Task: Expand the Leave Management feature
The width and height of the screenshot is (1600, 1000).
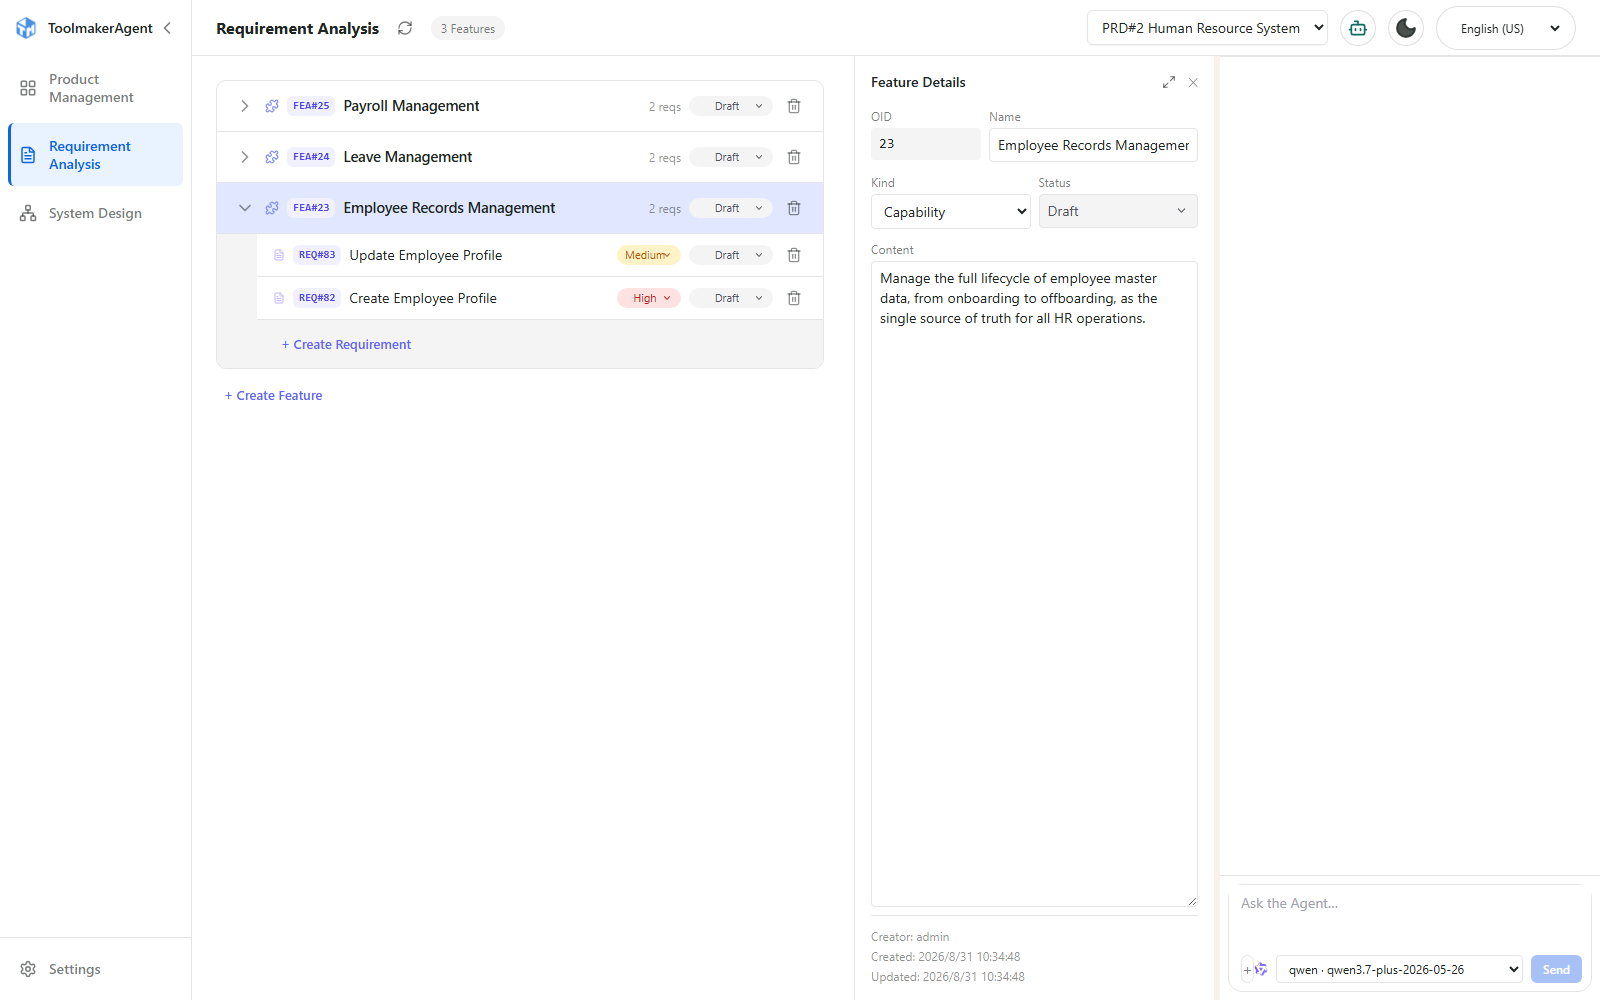Action: coord(244,157)
